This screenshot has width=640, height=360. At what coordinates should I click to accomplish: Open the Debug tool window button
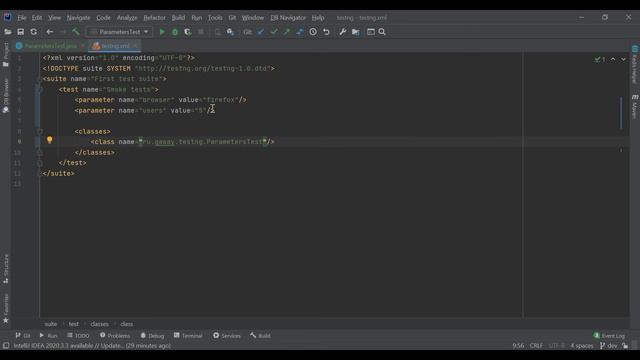pos(152,336)
